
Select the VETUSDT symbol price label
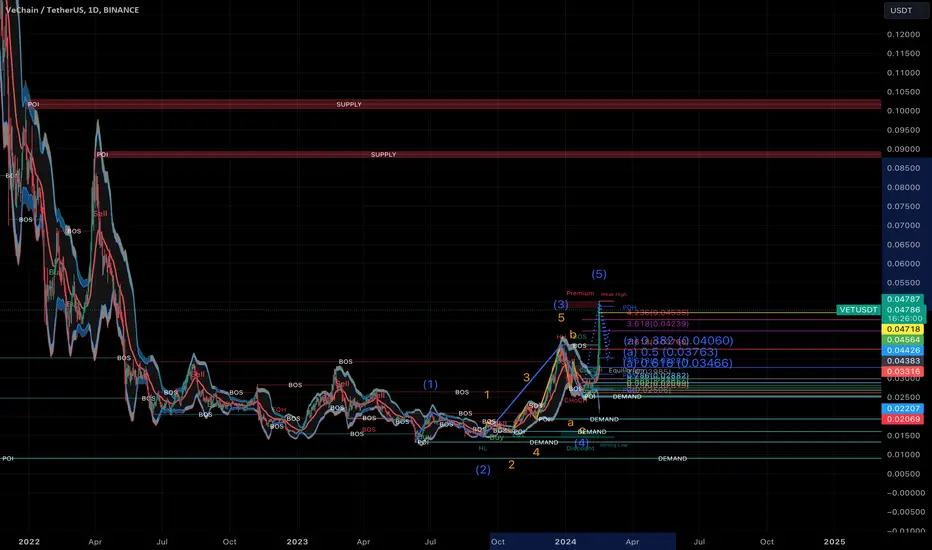coord(858,310)
